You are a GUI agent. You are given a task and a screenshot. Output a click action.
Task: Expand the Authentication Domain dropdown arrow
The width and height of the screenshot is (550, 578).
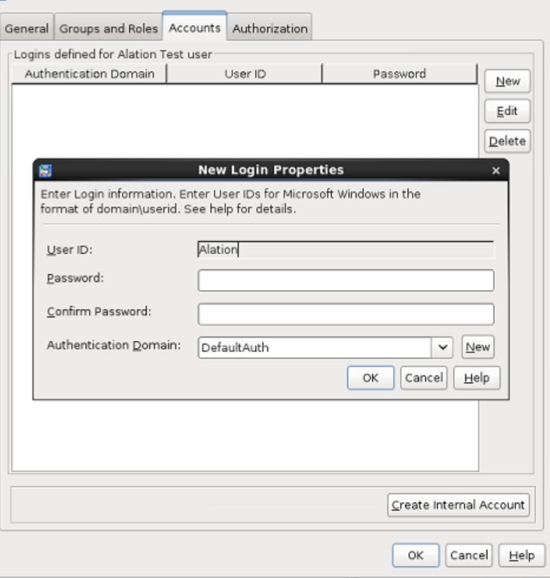click(443, 347)
